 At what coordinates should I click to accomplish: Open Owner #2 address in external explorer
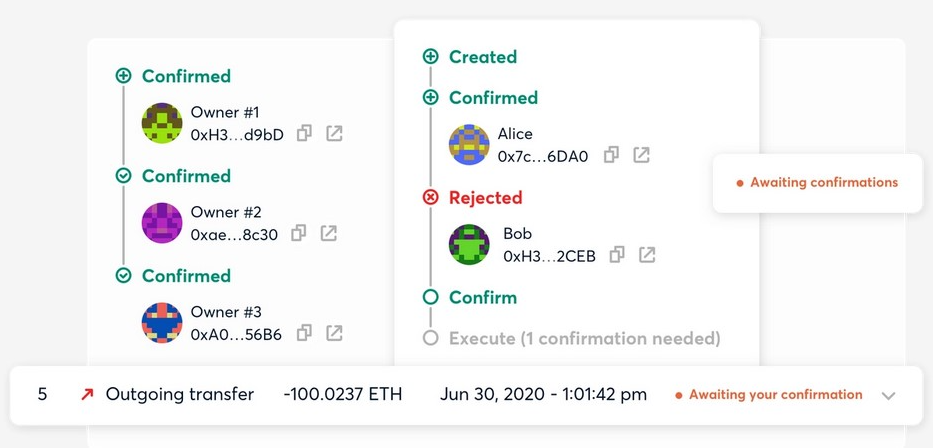[328, 233]
